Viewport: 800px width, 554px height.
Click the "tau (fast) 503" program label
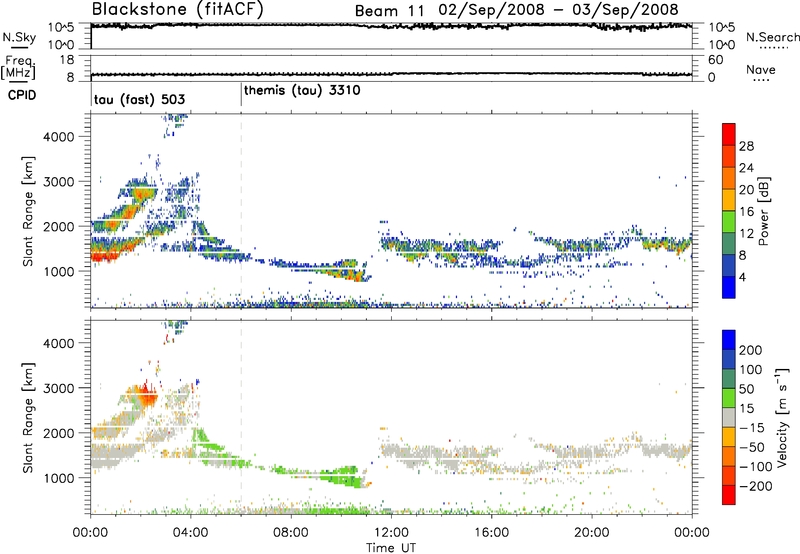click(139, 99)
